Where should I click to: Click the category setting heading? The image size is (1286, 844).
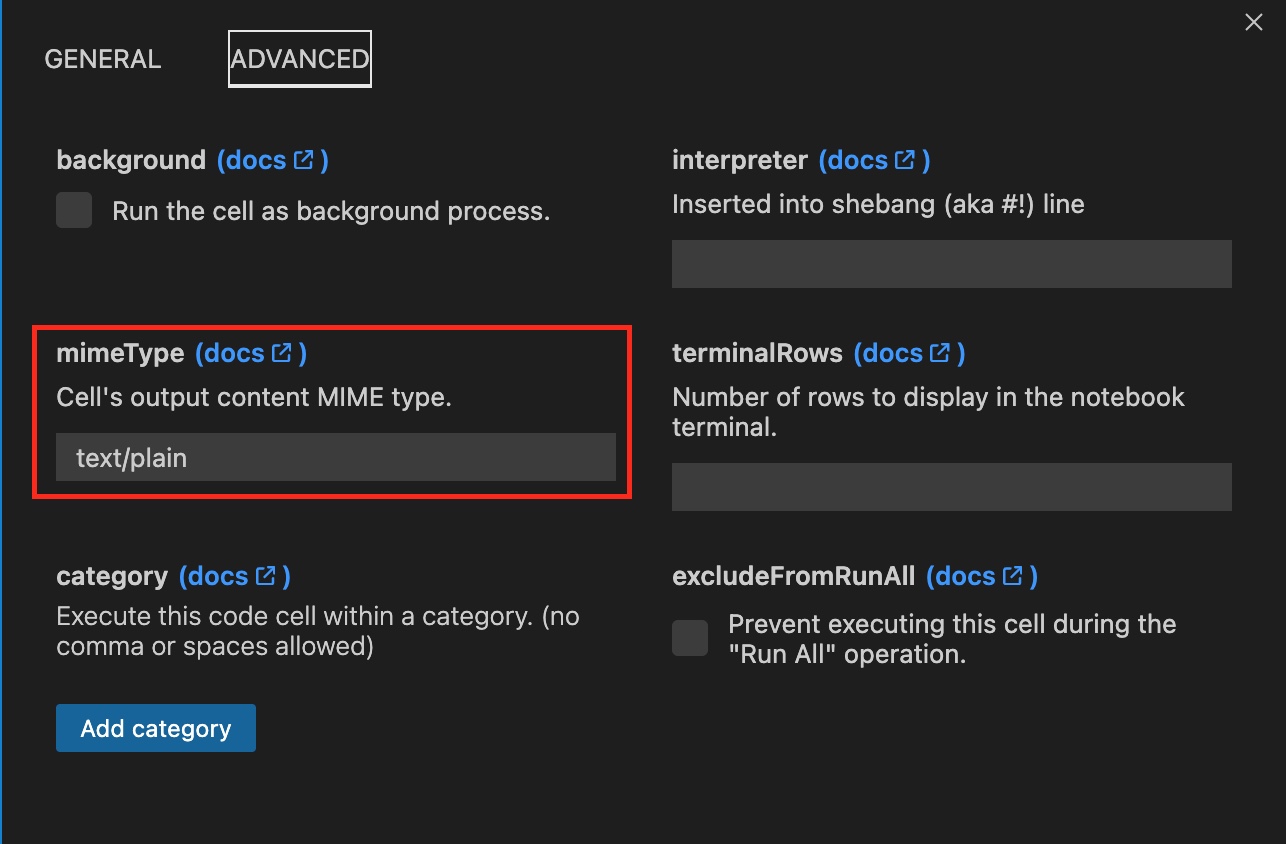(112, 576)
